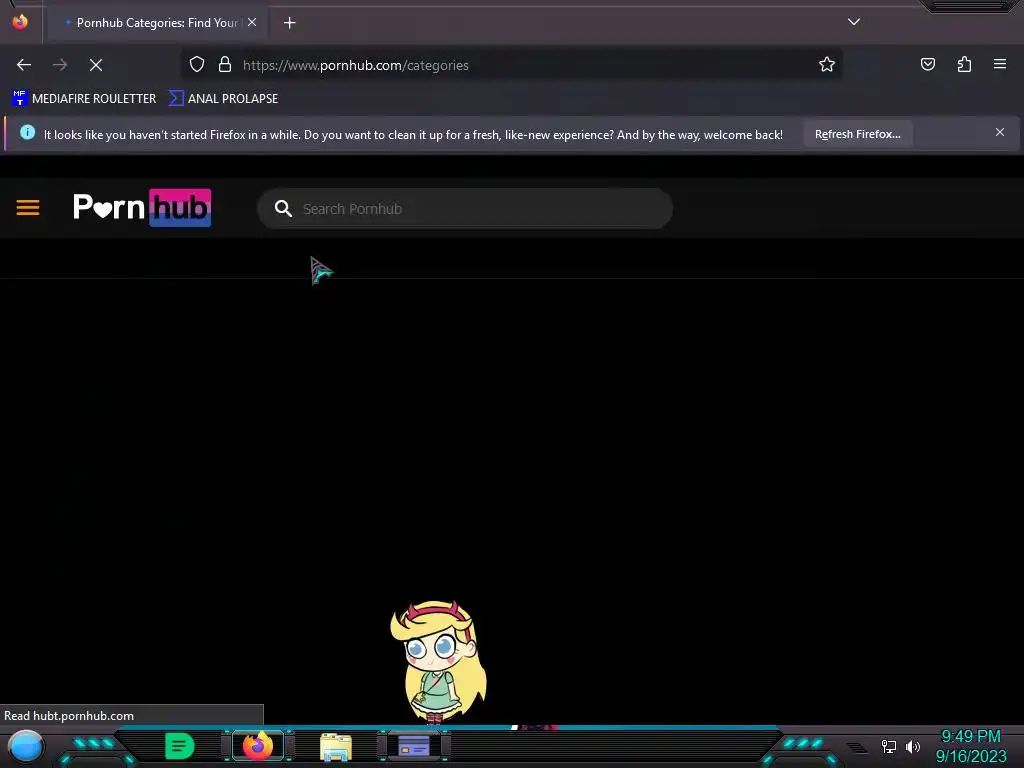1024x768 pixels.
Task: Go back using the browser back arrow
Action: (24, 65)
